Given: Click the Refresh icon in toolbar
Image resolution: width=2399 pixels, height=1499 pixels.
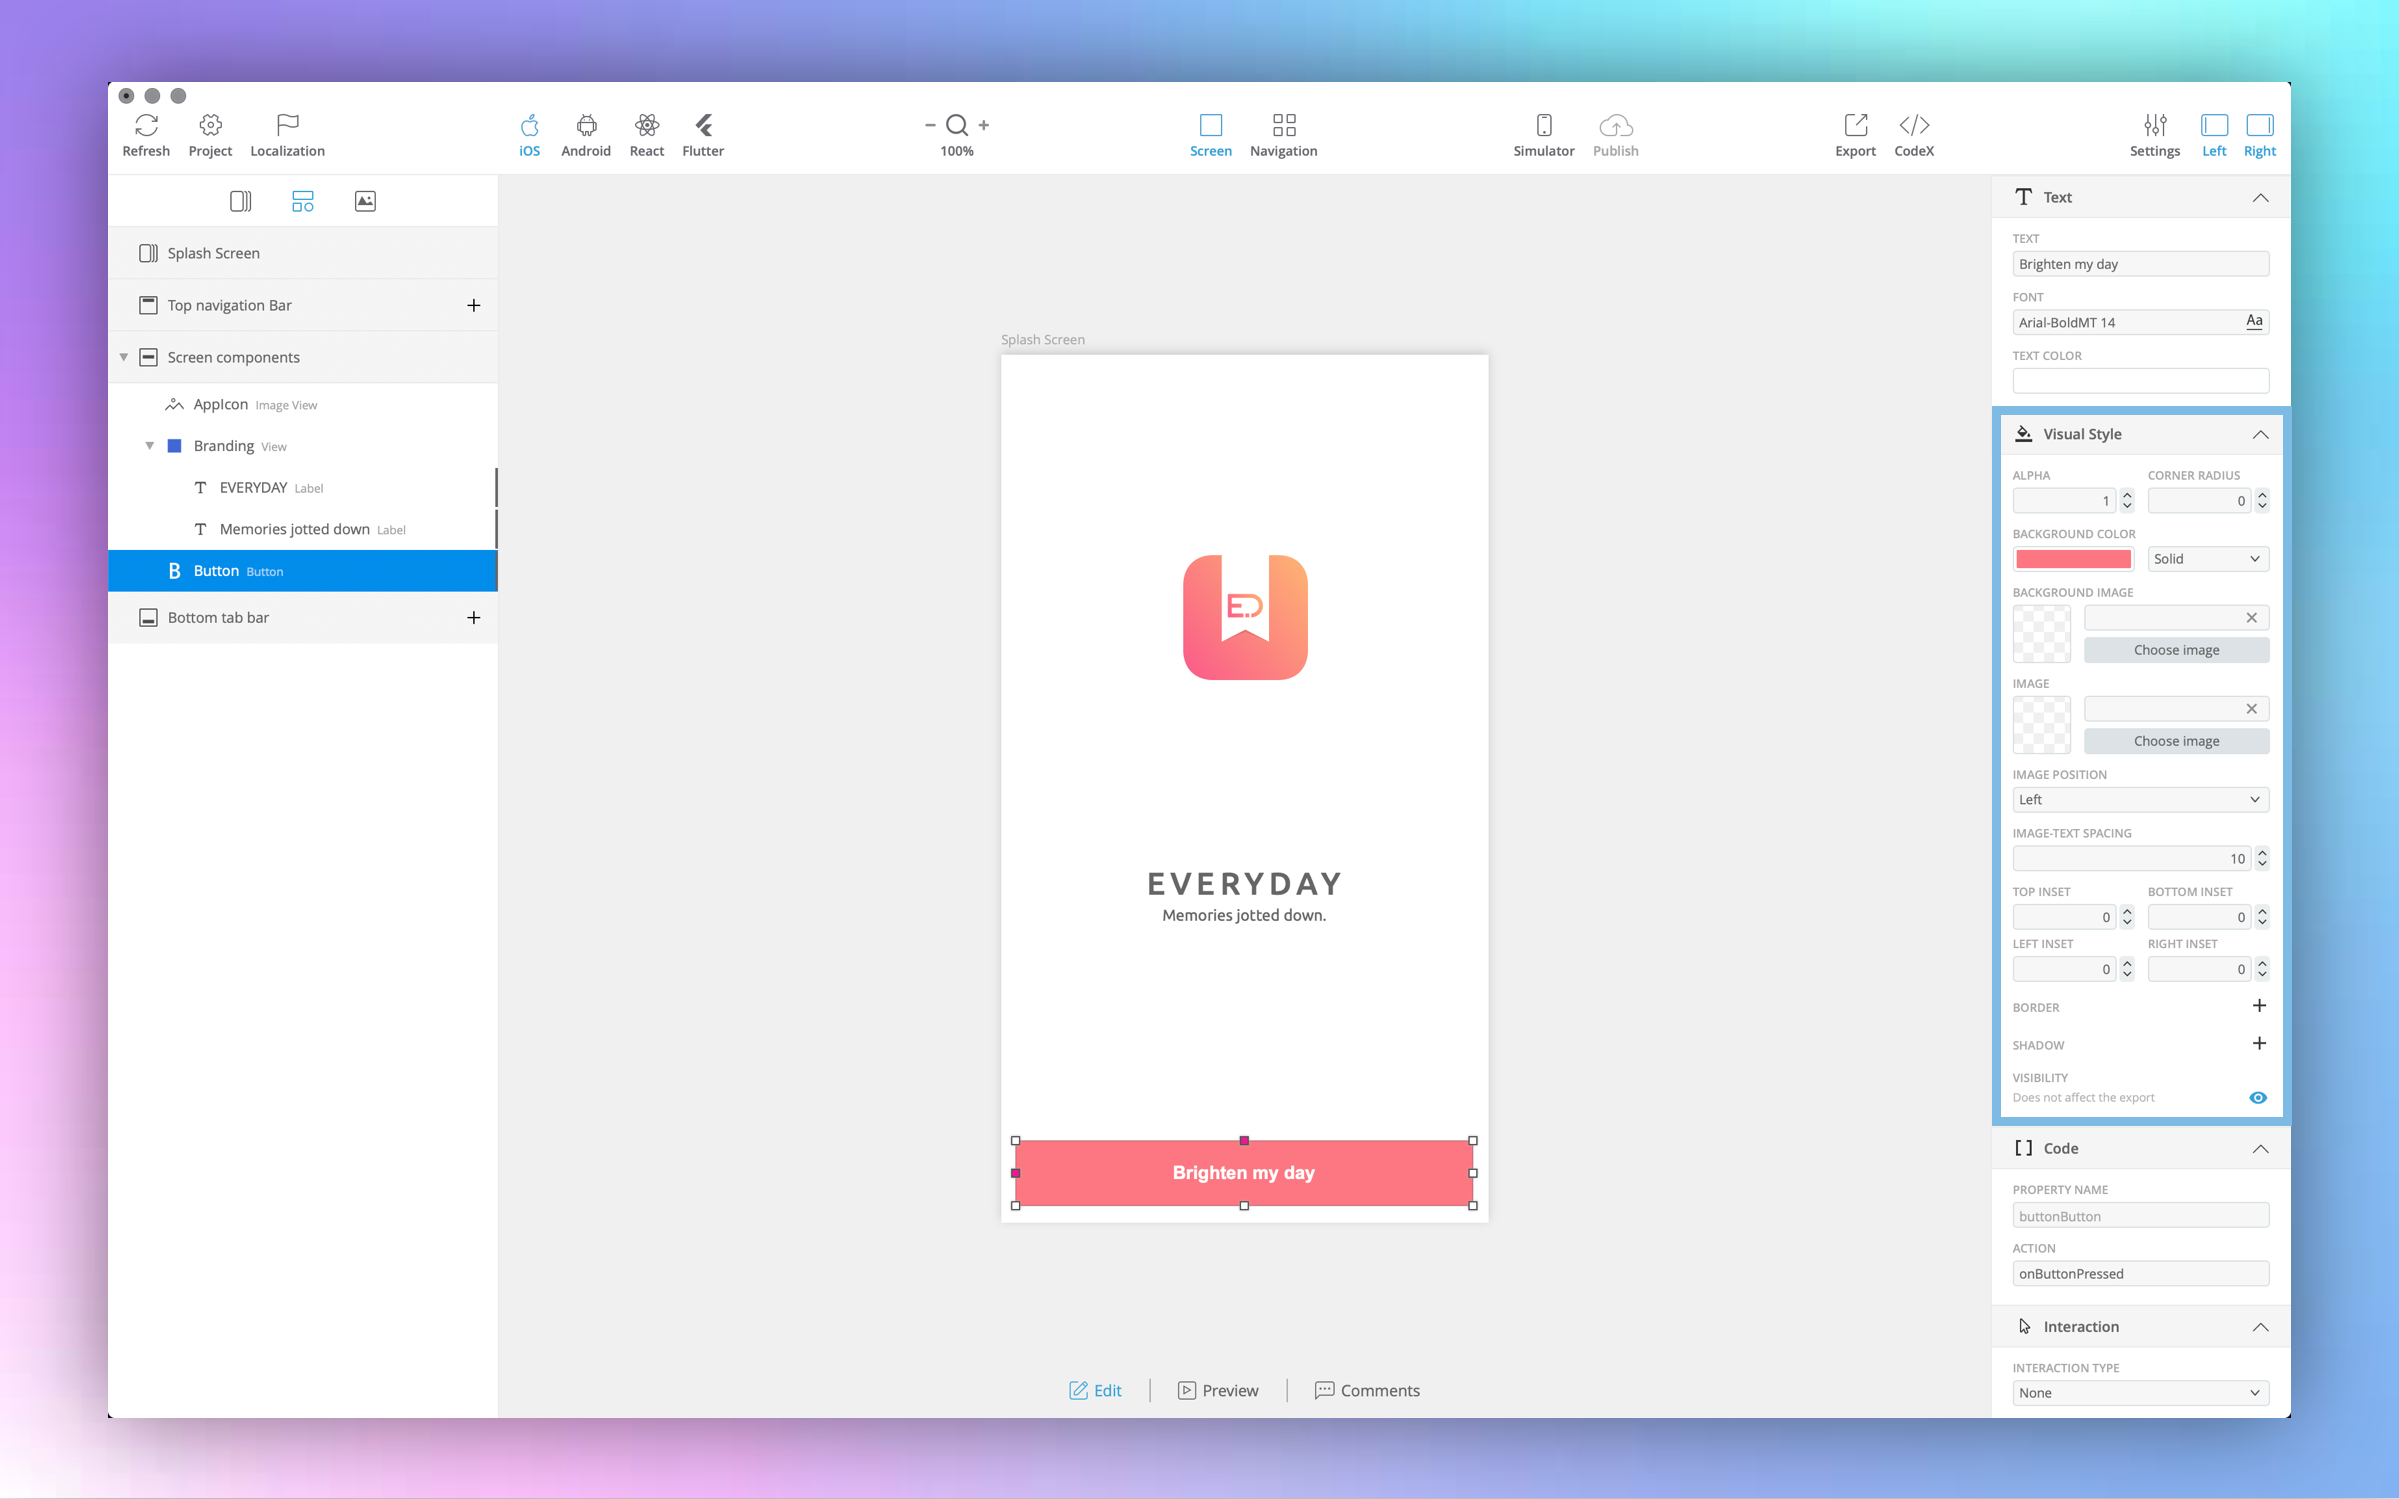Looking at the screenshot, I should click(146, 126).
